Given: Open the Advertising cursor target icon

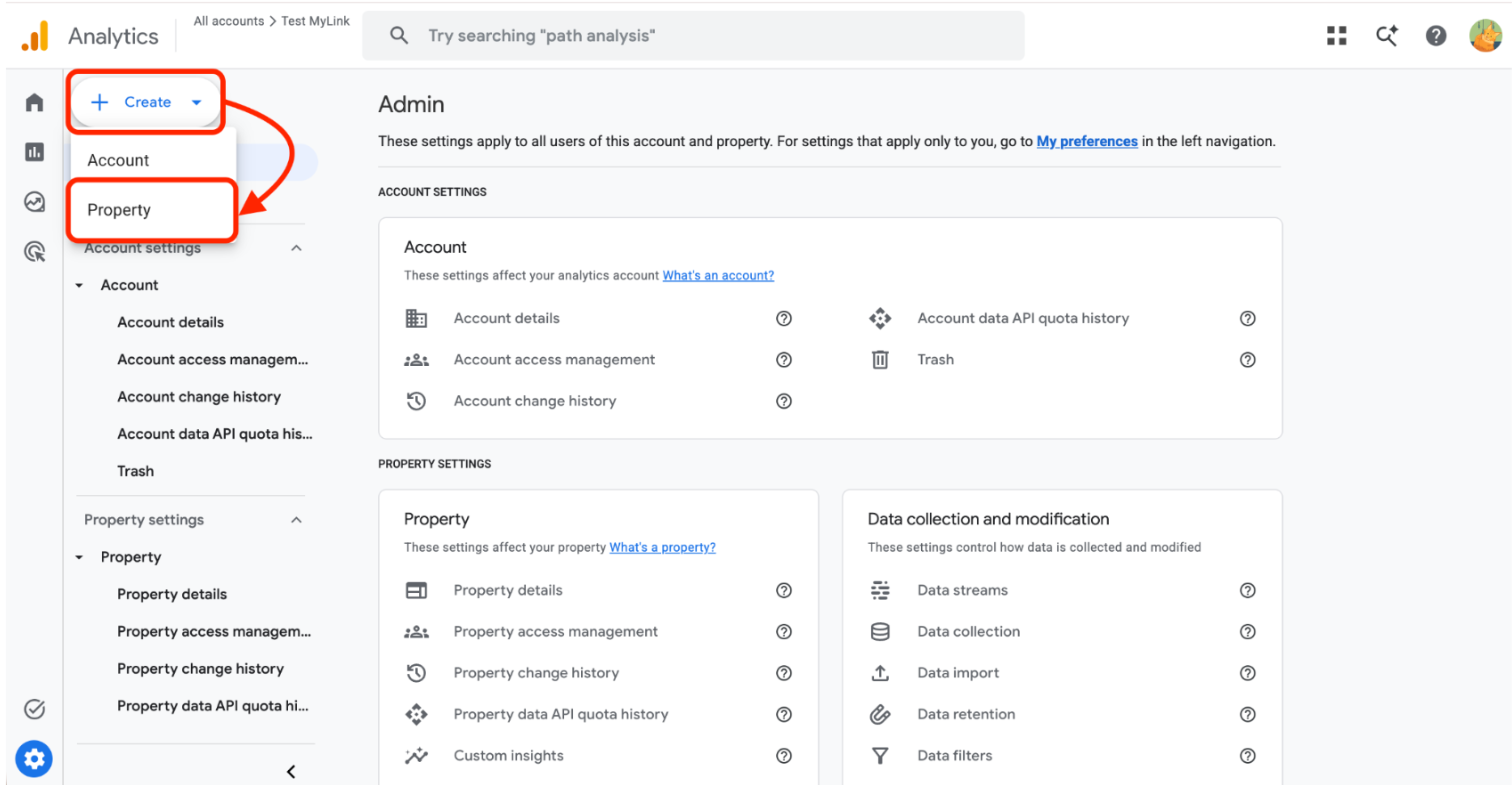Looking at the screenshot, I should coord(35,252).
